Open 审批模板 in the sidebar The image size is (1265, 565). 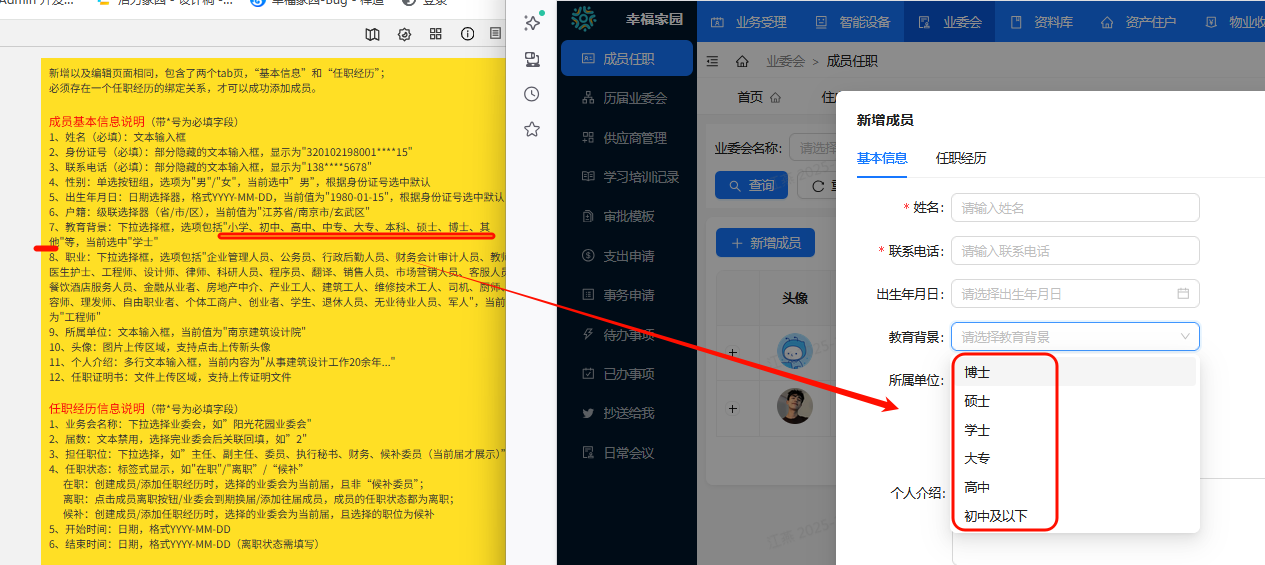[x=626, y=216]
